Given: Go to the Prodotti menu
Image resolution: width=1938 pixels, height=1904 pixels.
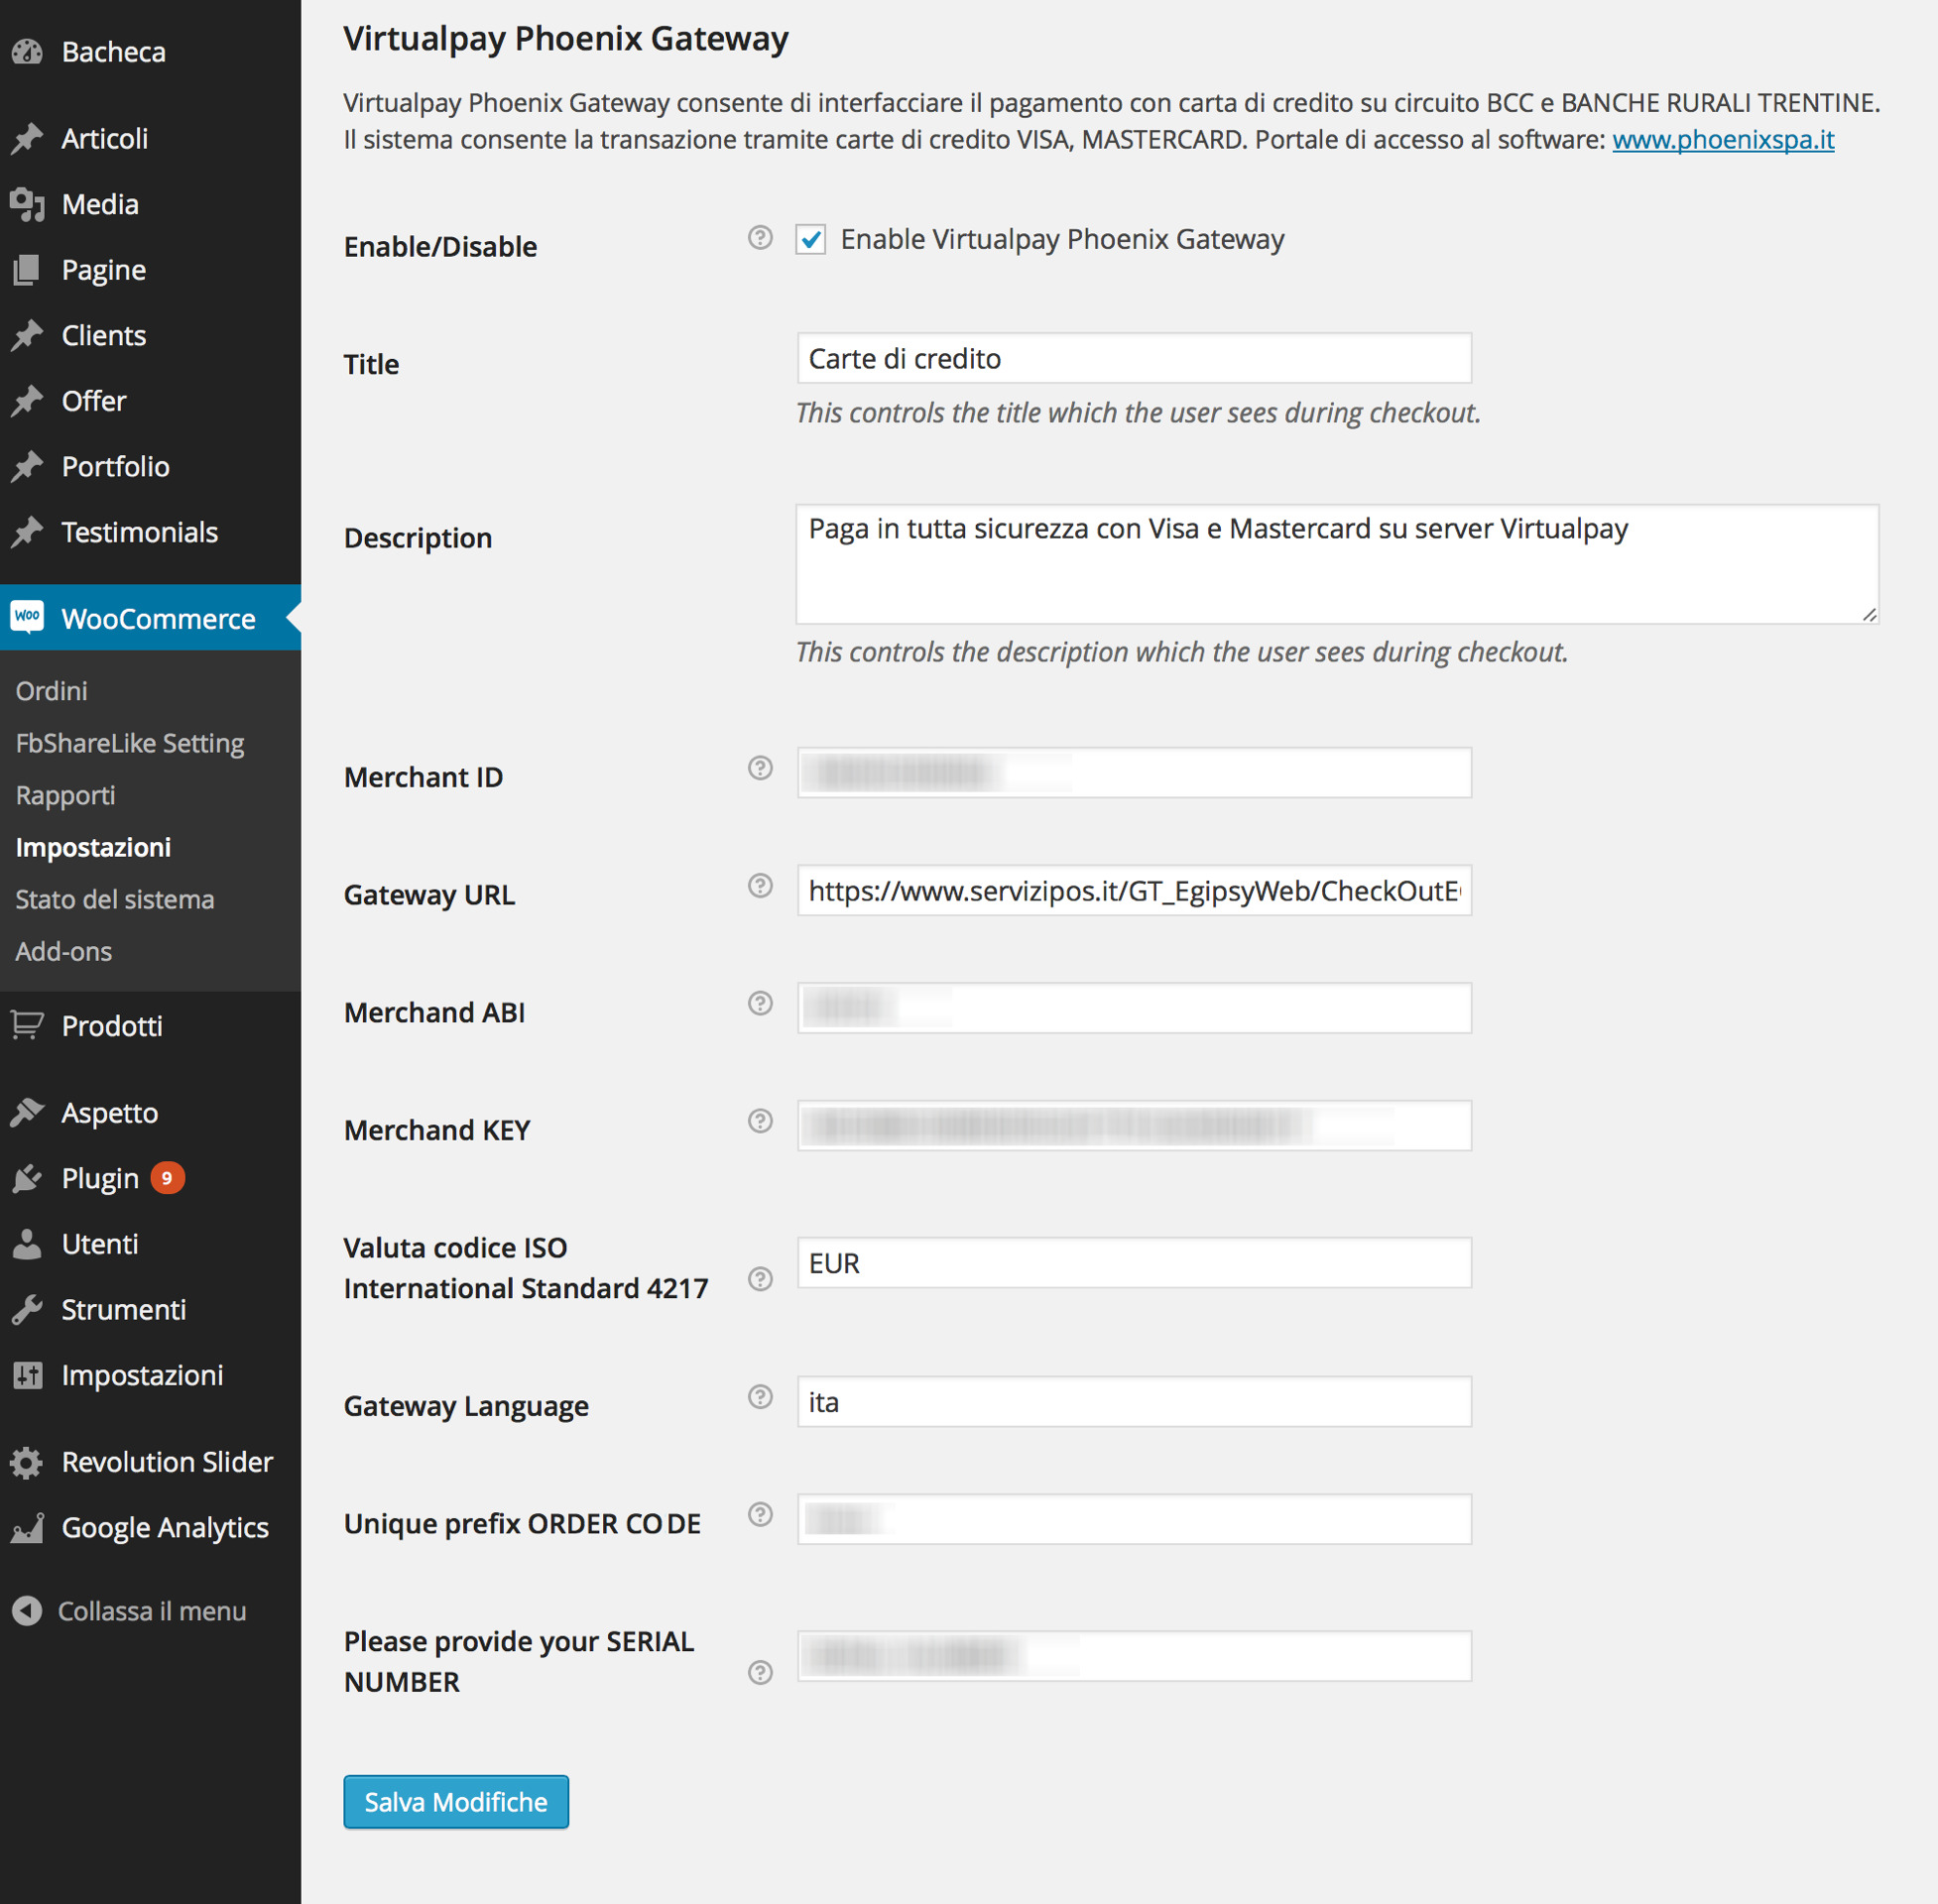Looking at the screenshot, I should click(112, 1026).
